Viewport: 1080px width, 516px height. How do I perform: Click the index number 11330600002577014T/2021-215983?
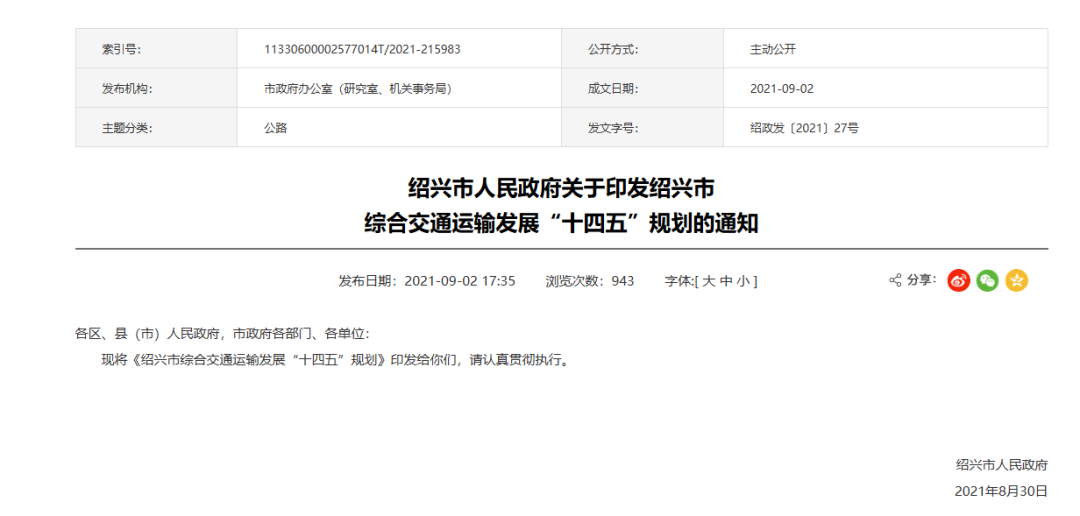[x=361, y=49]
